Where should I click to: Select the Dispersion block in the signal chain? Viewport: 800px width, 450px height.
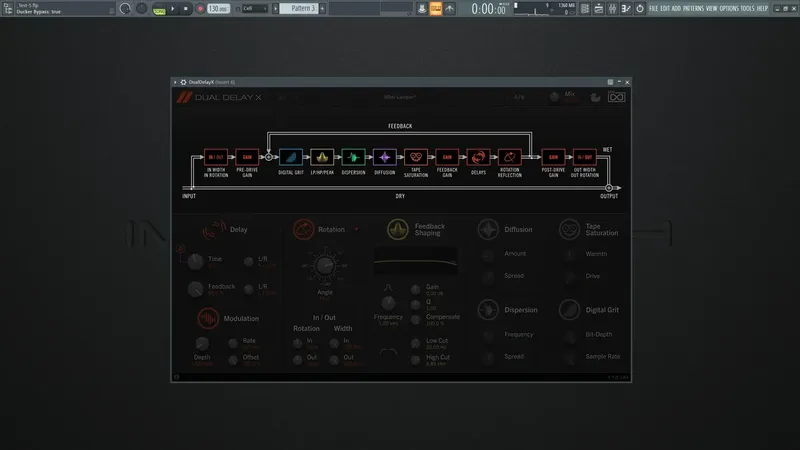coord(353,157)
